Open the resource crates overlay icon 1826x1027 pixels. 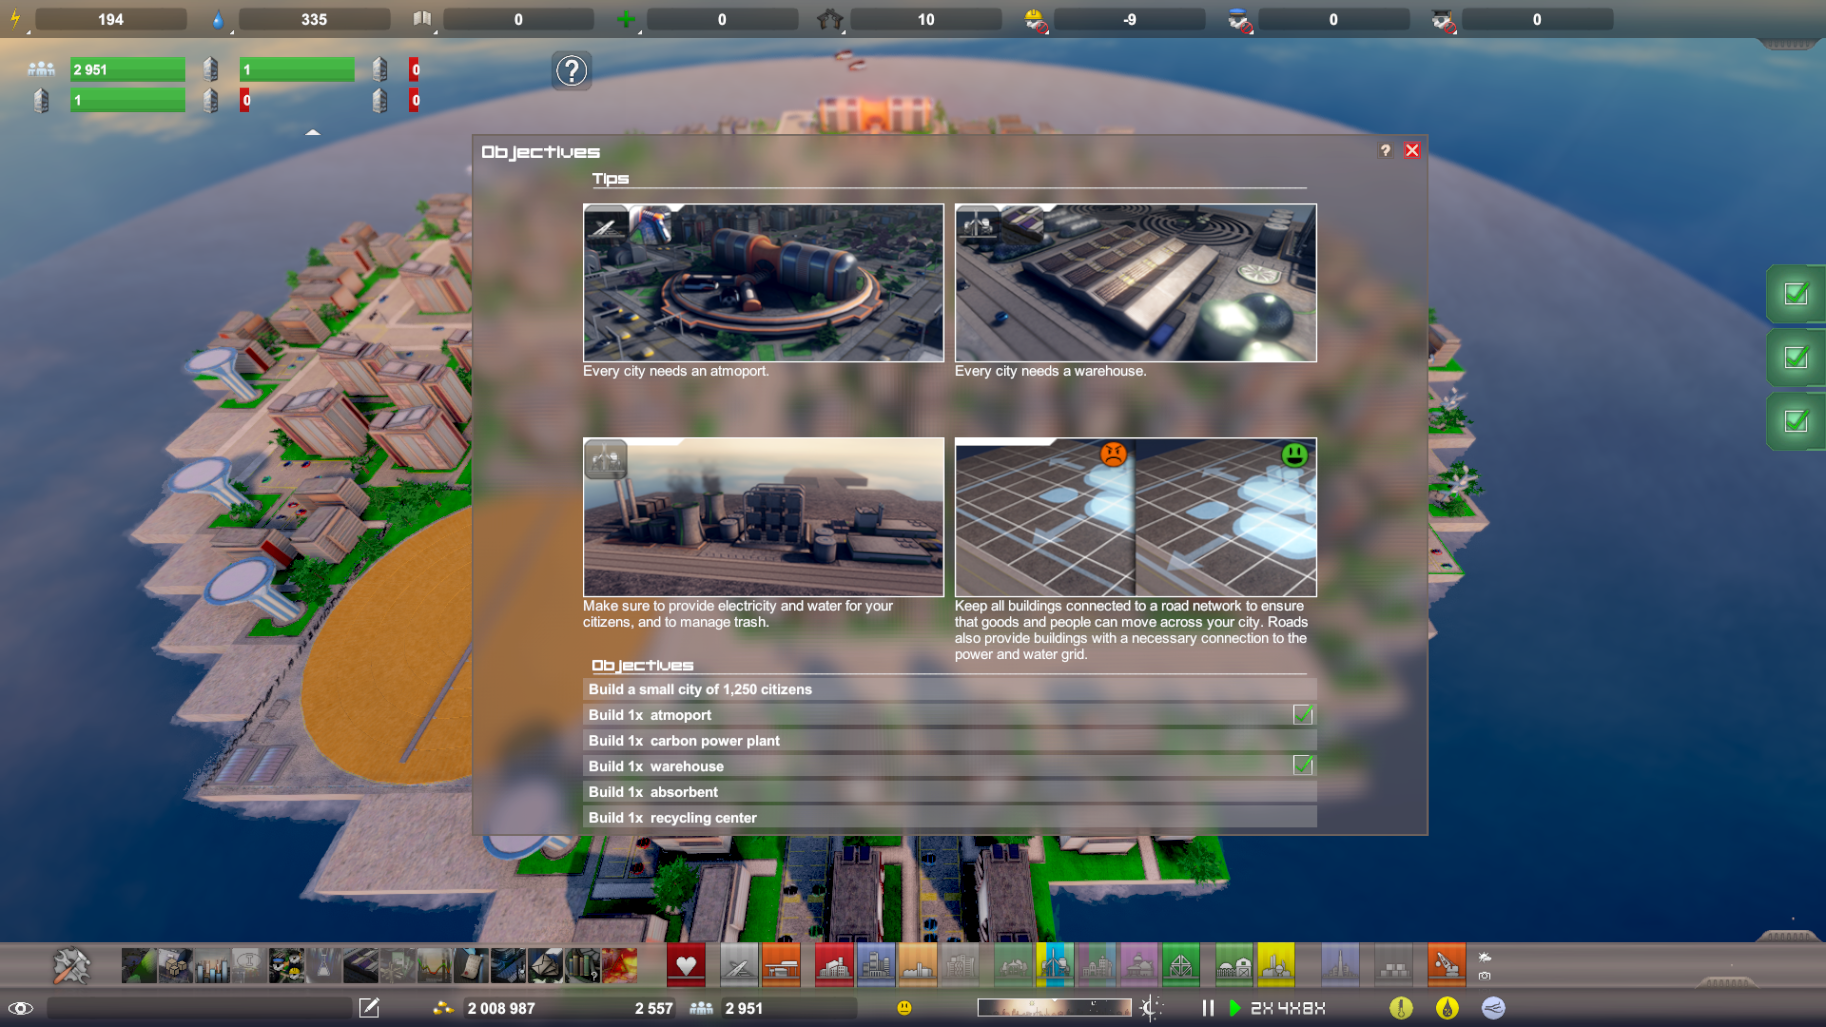pos(175,966)
